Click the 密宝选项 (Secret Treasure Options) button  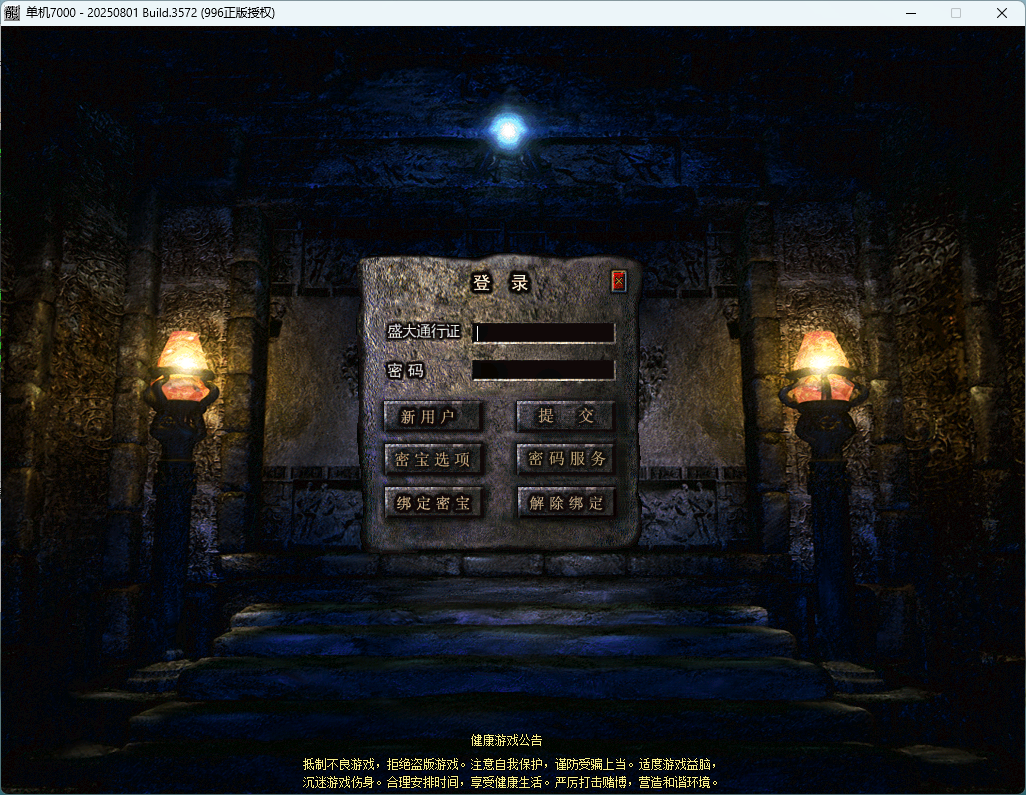(x=433, y=459)
